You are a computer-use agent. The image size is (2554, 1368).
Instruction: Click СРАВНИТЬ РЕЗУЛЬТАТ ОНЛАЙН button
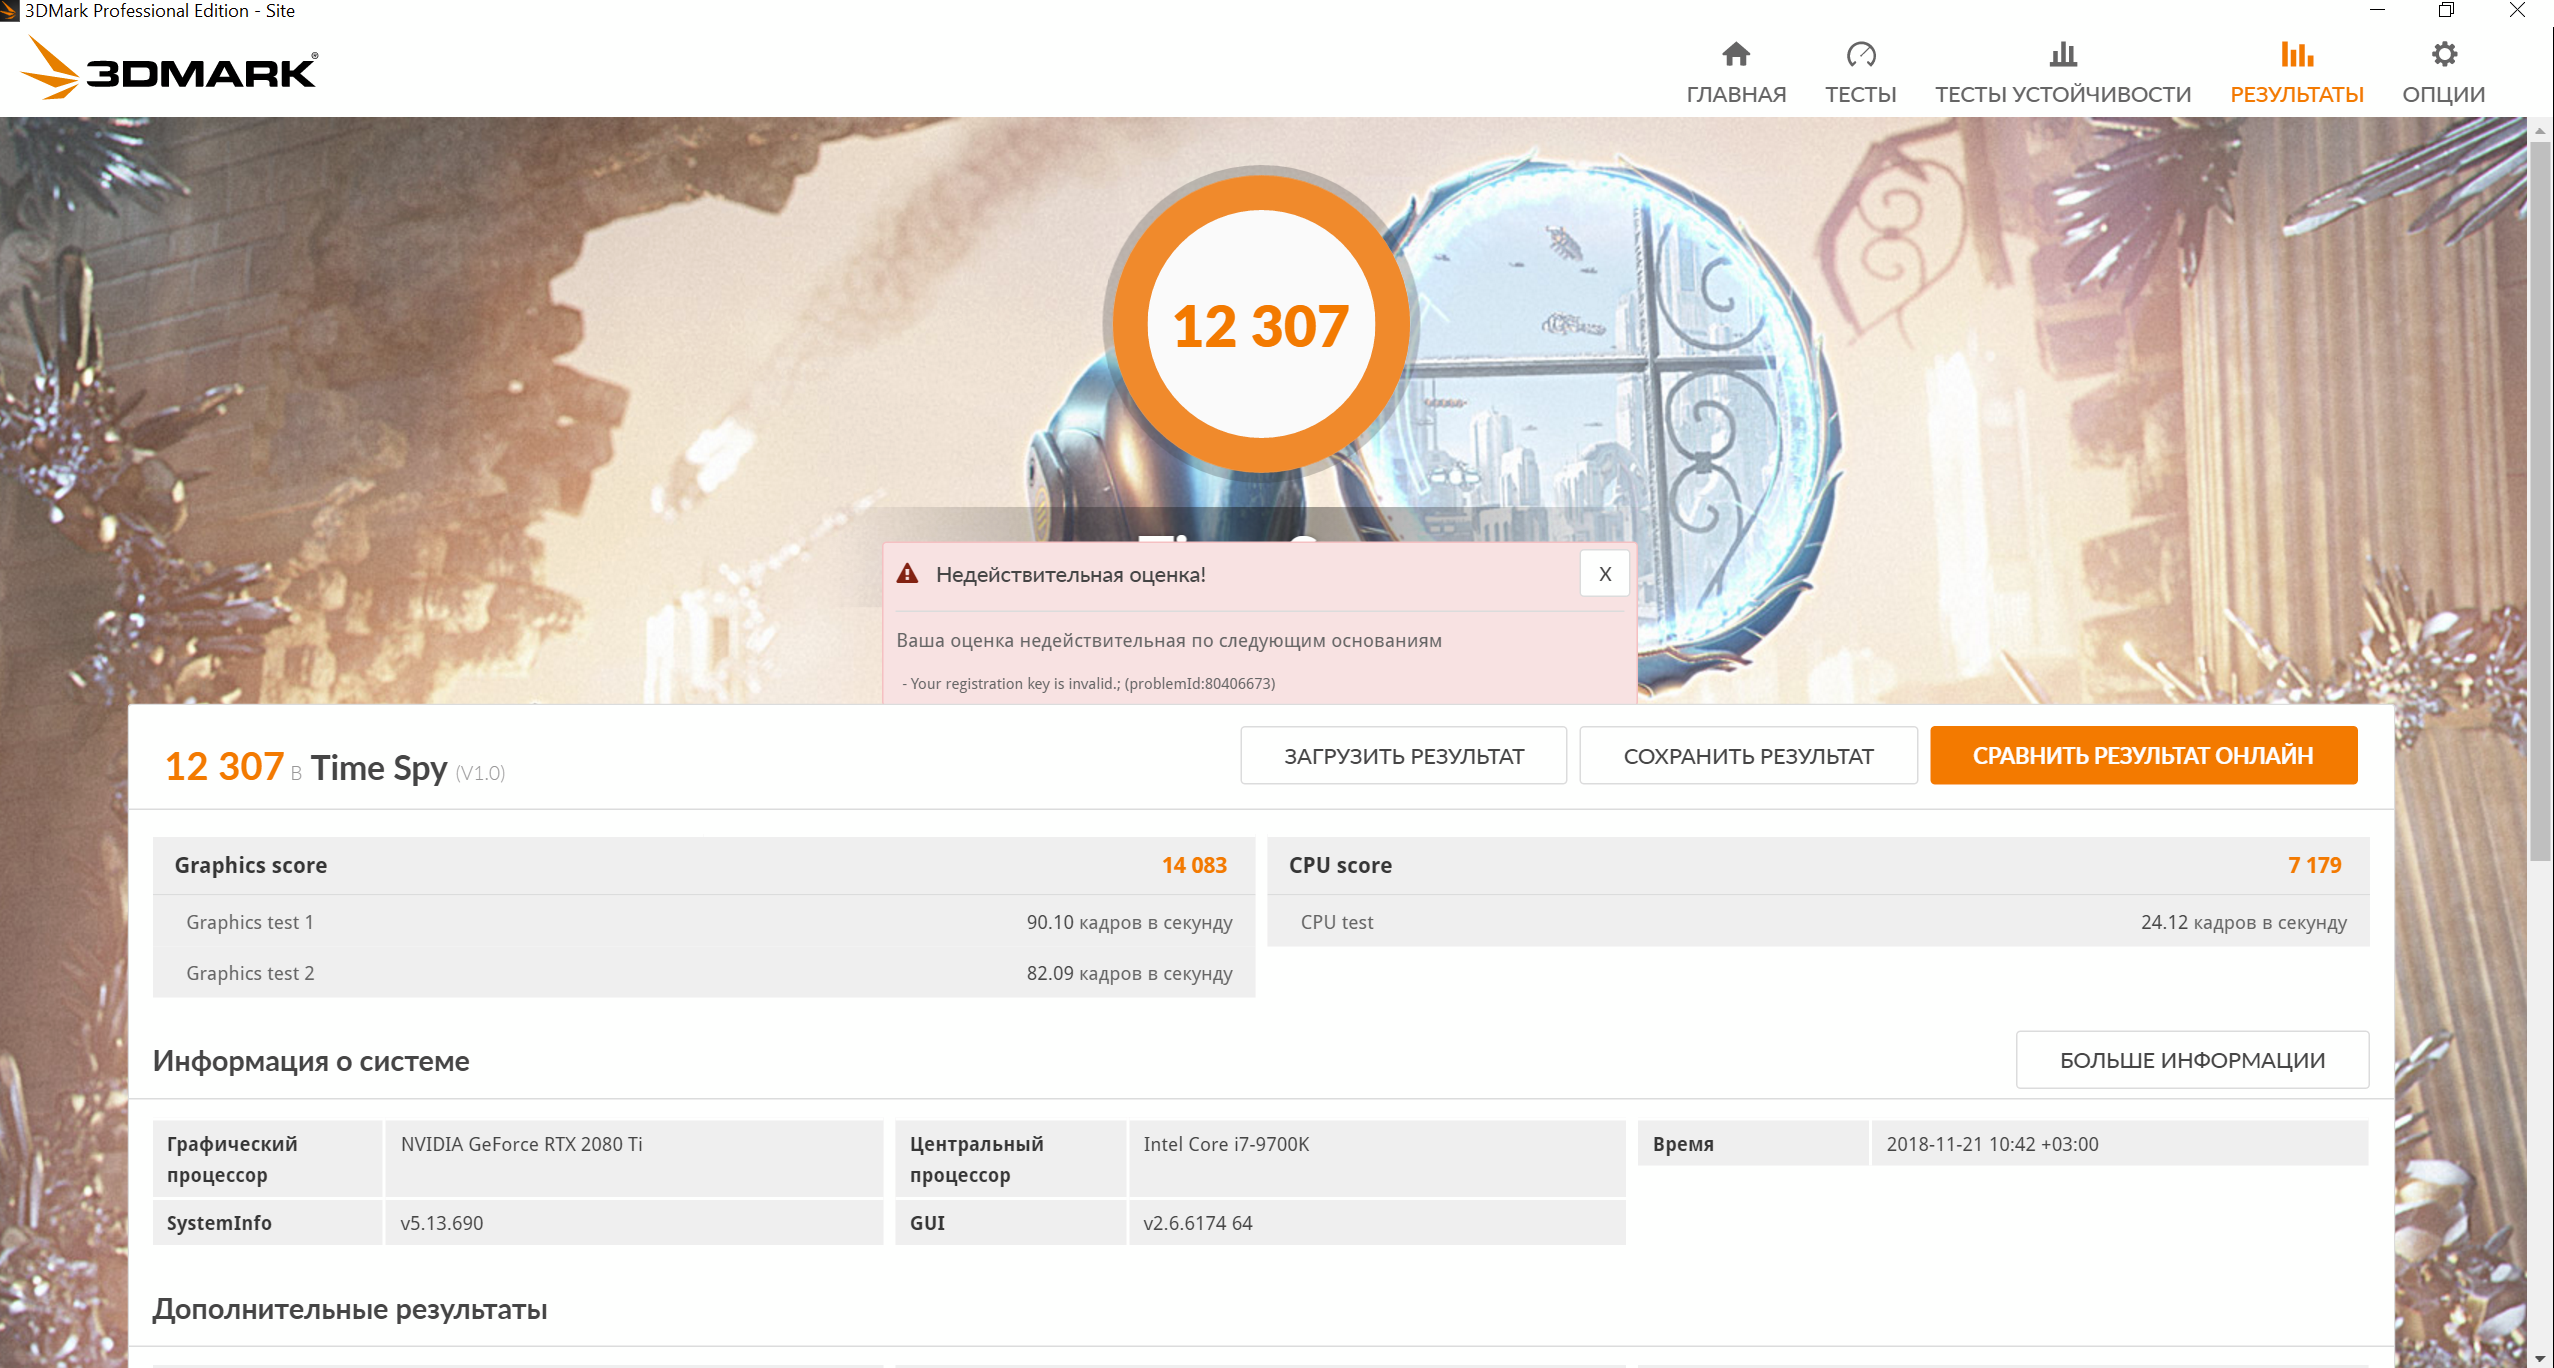(2142, 756)
